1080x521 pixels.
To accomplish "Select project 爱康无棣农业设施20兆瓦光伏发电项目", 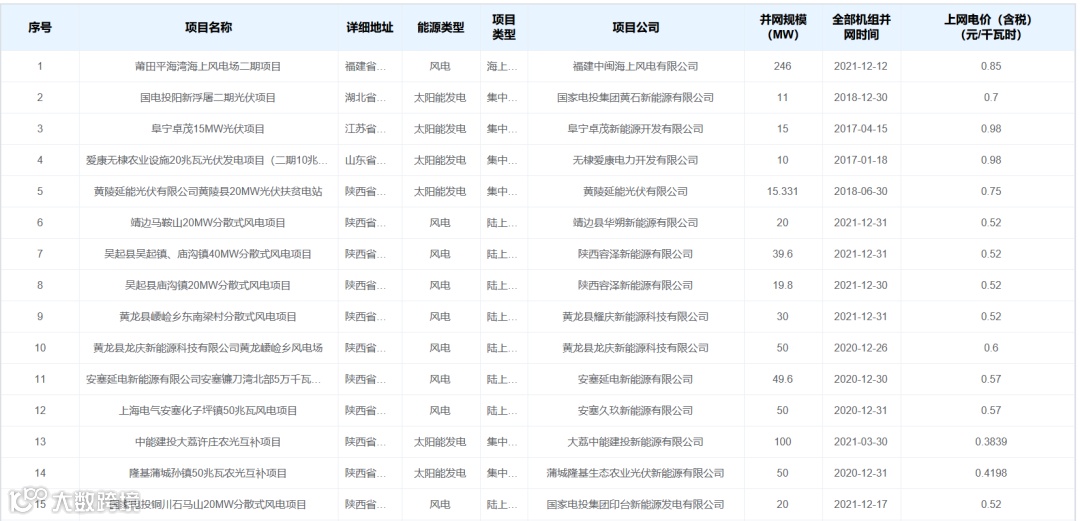I will (x=208, y=160).
